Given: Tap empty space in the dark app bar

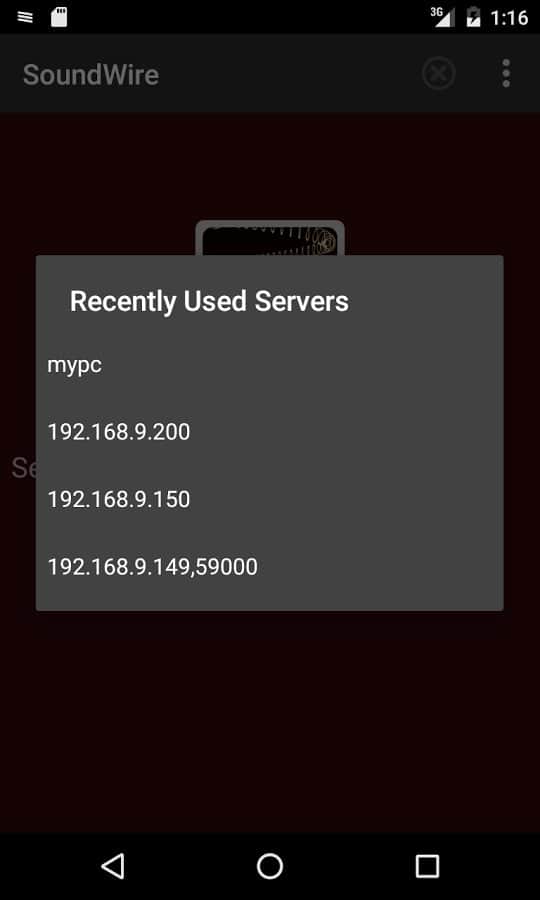Looking at the screenshot, I should point(287,74).
